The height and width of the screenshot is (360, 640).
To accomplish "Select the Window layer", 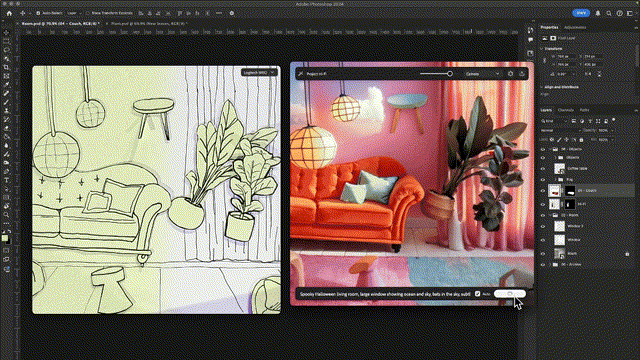I will [x=588, y=240].
